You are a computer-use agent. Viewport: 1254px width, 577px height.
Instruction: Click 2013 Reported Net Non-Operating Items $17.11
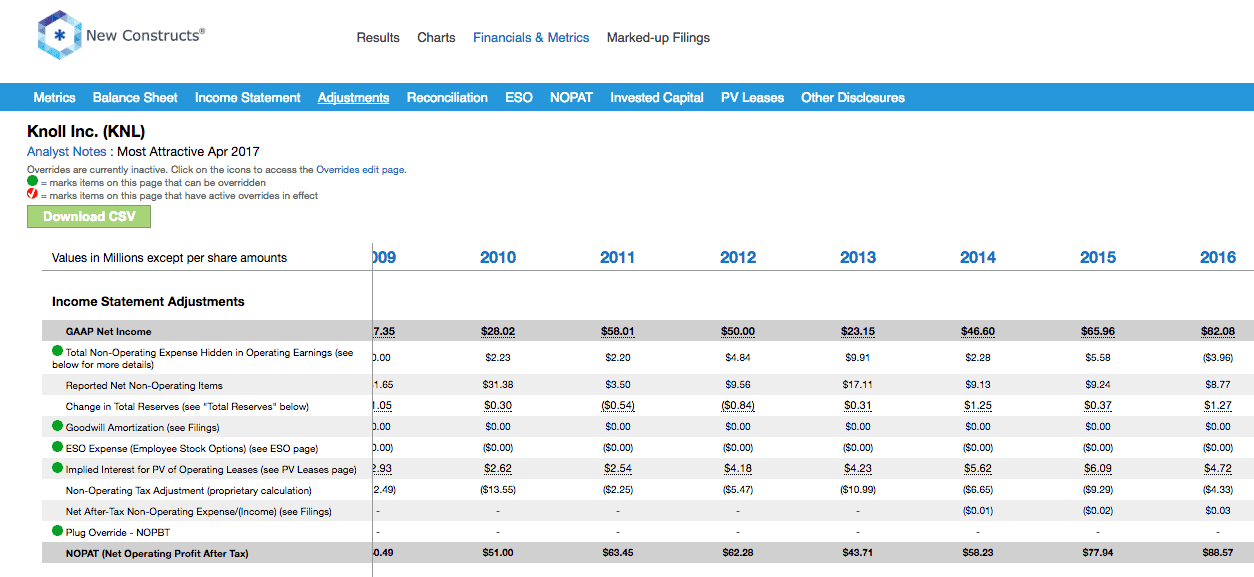pyautogui.click(x=858, y=385)
